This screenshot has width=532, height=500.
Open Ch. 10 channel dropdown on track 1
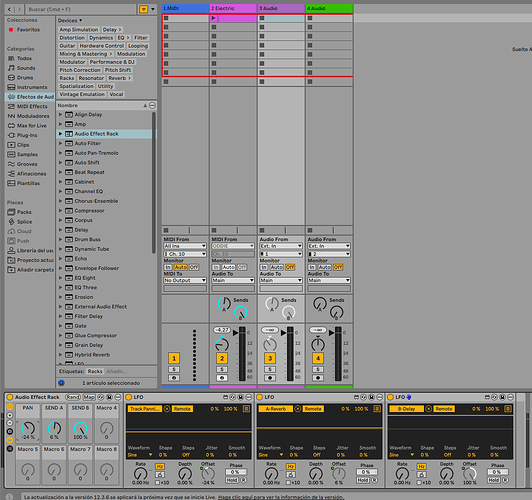[x=185, y=254]
